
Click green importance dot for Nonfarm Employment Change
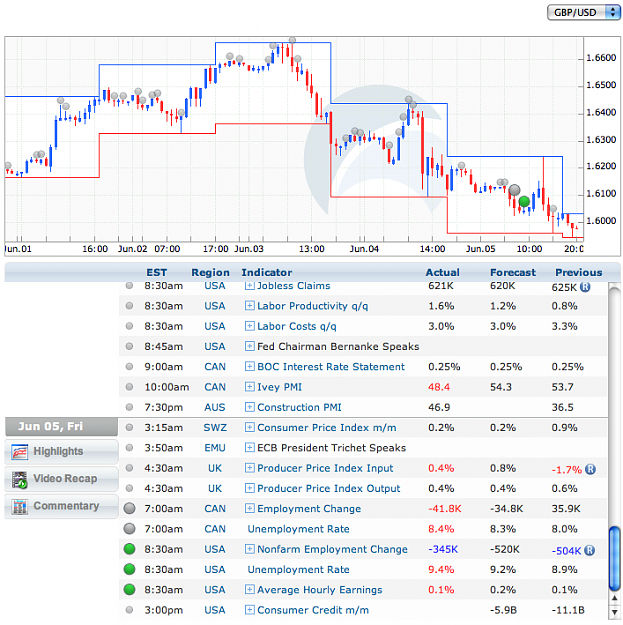click(x=129, y=549)
